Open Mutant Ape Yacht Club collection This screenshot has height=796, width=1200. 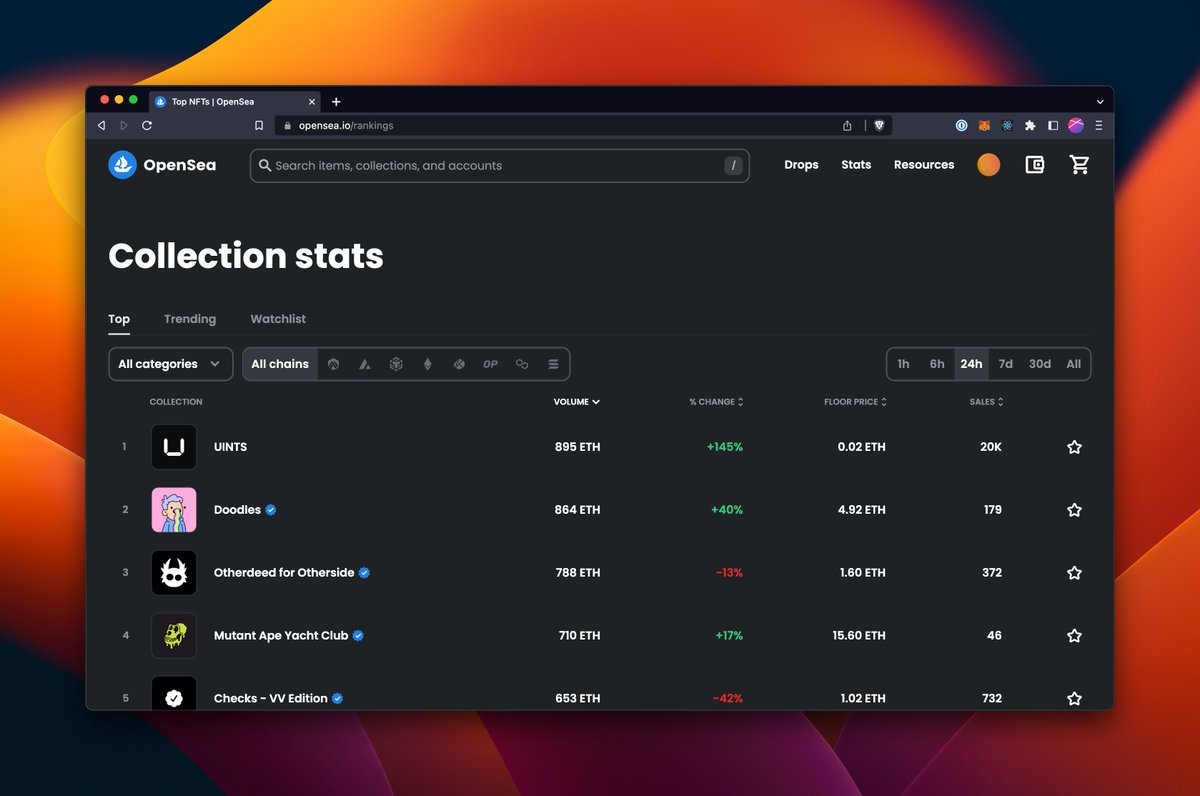coord(281,636)
